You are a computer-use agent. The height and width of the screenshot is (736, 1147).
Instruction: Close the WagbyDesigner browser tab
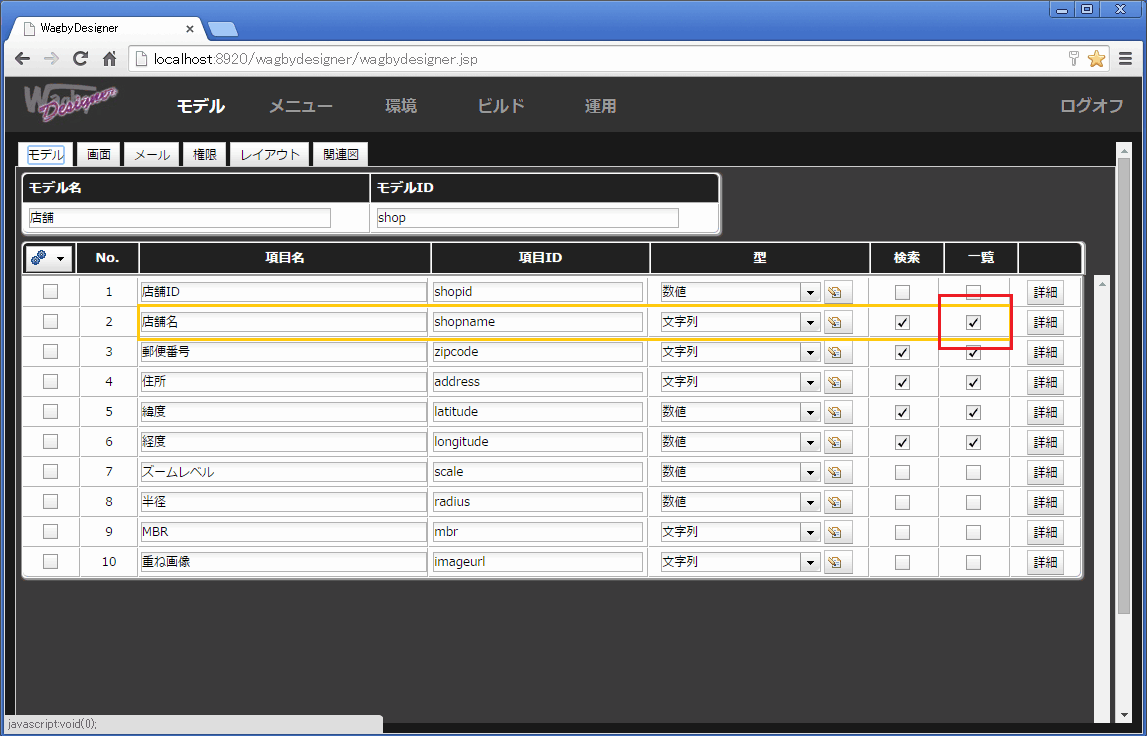(189, 29)
